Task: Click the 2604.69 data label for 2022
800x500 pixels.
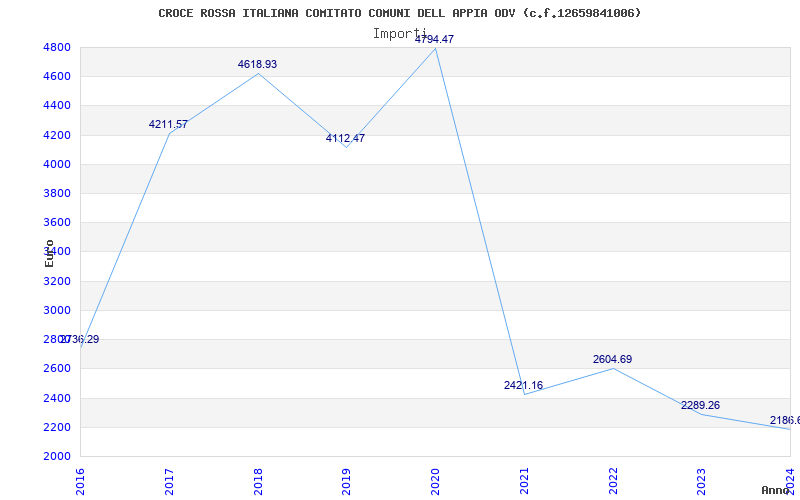Action: 612,359
